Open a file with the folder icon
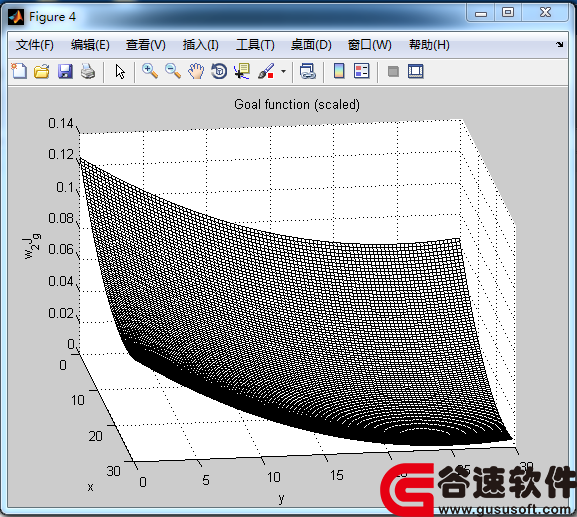The image size is (577, 517). (42, 71)
